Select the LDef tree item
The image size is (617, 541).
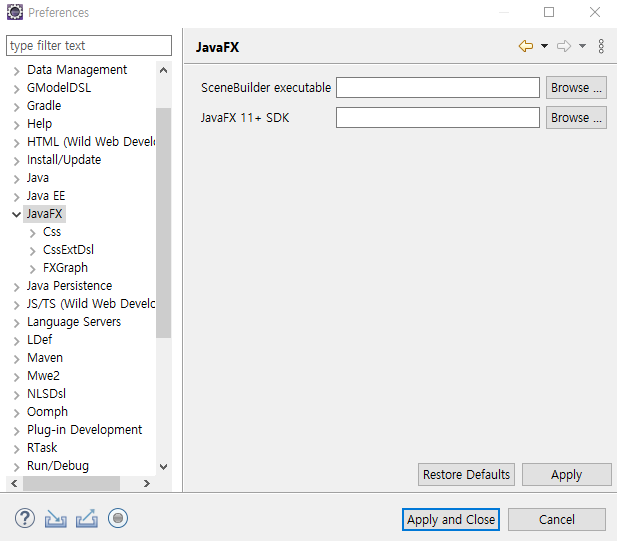point(39,340)
